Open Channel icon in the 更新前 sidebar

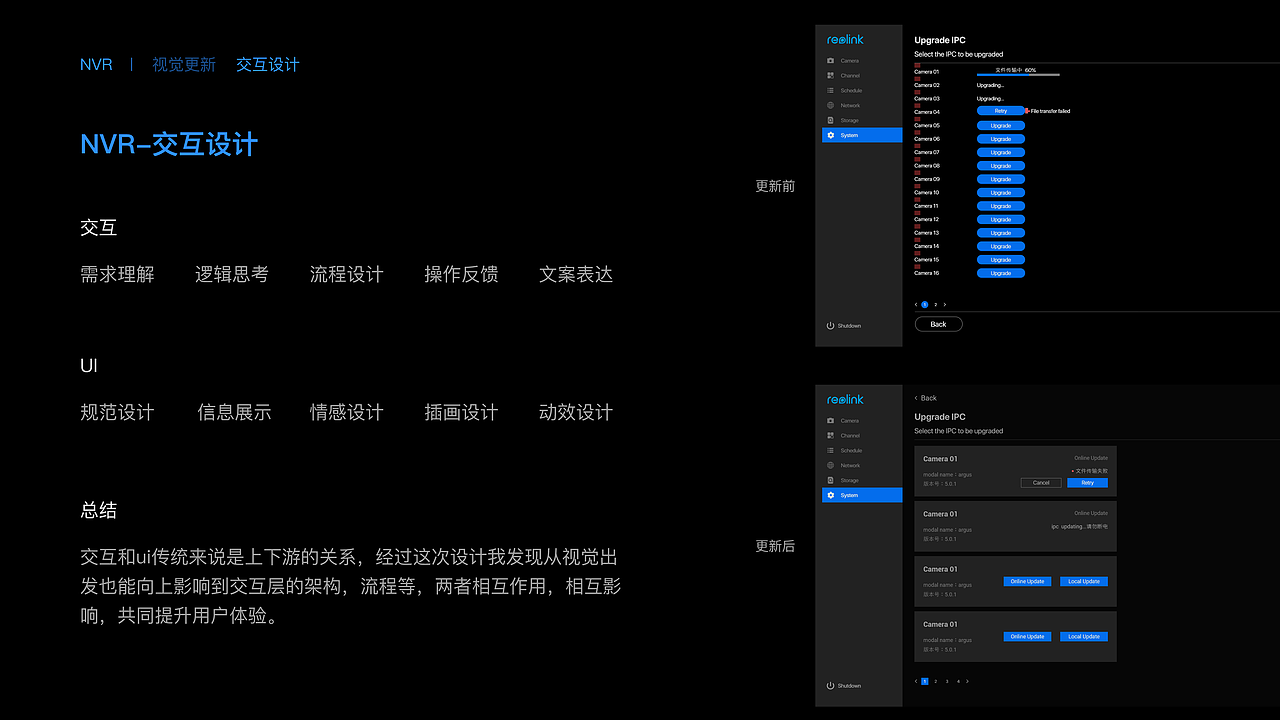point(831,76)
